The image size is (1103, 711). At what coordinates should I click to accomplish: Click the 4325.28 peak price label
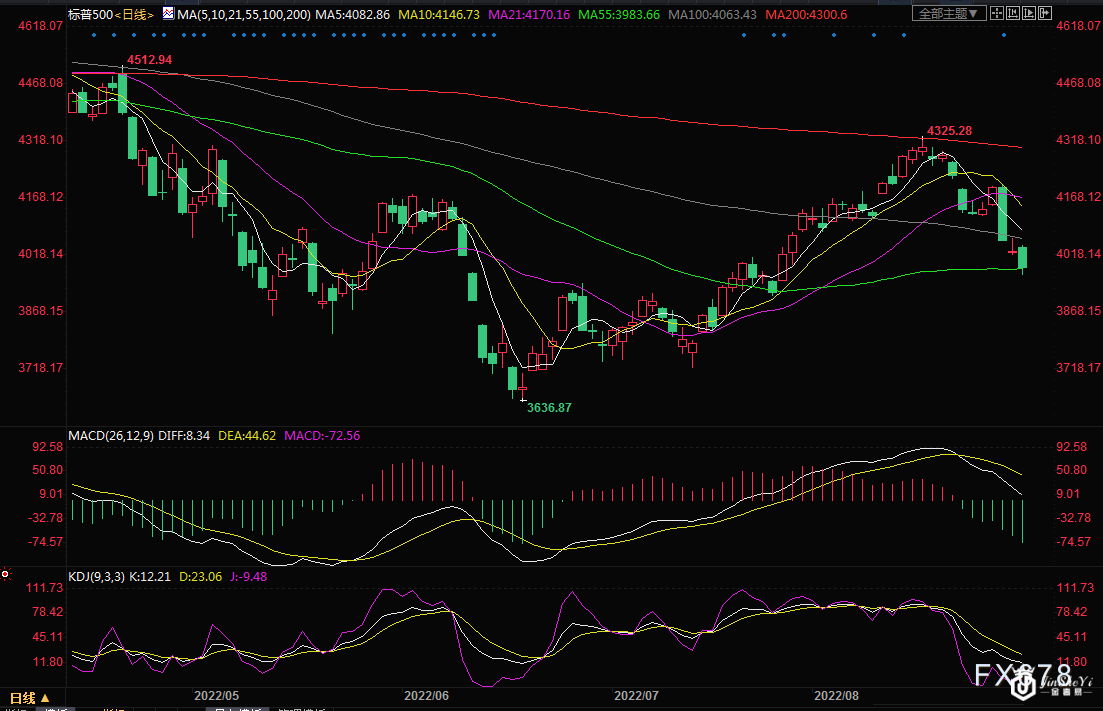949,131
